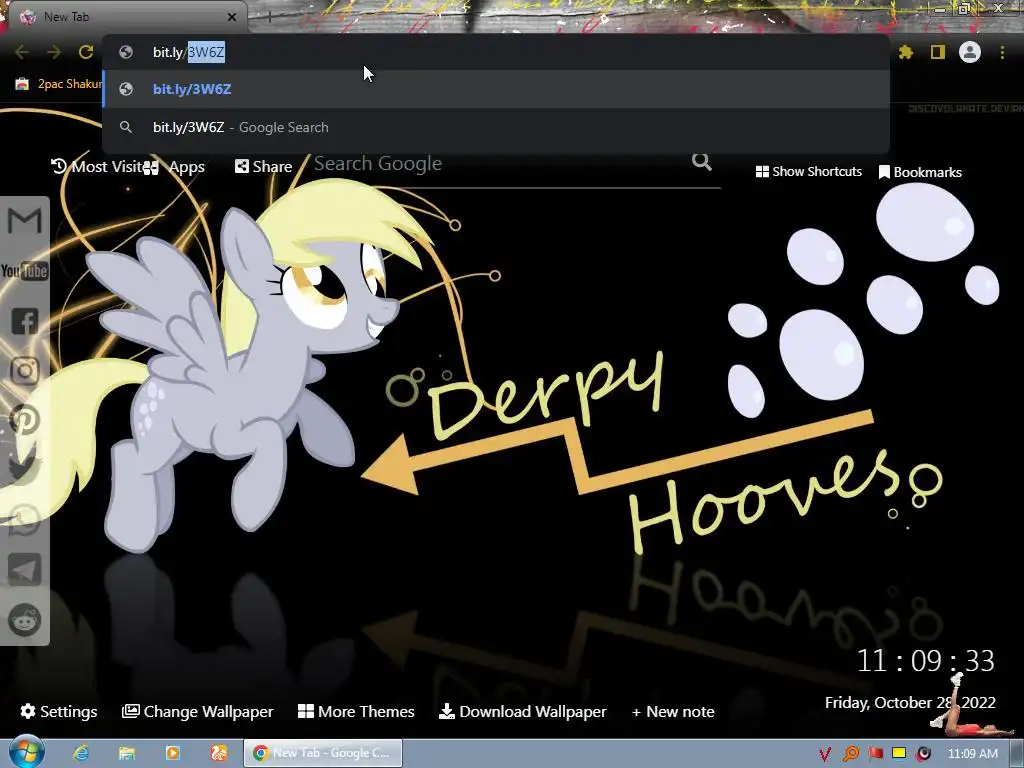
Task: Select the bit.ly/3W6Z URL suggestion
Action: (496, 89)
